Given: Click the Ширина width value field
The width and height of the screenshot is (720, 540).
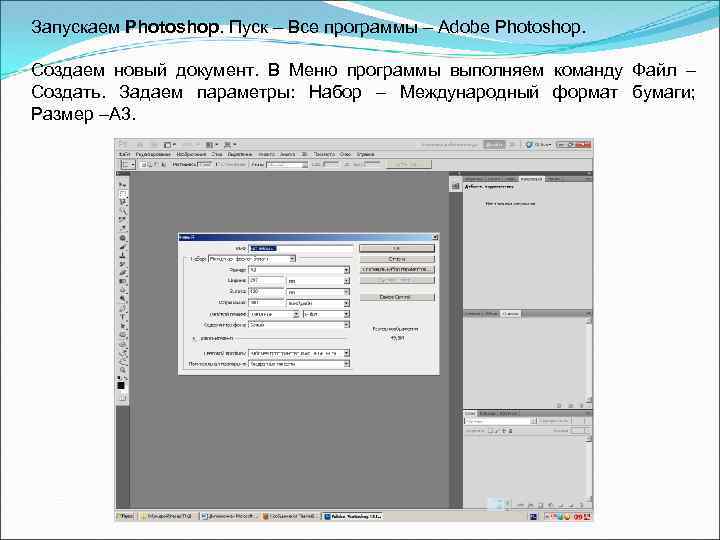Looking at the screenshot, I should point(266,281).
